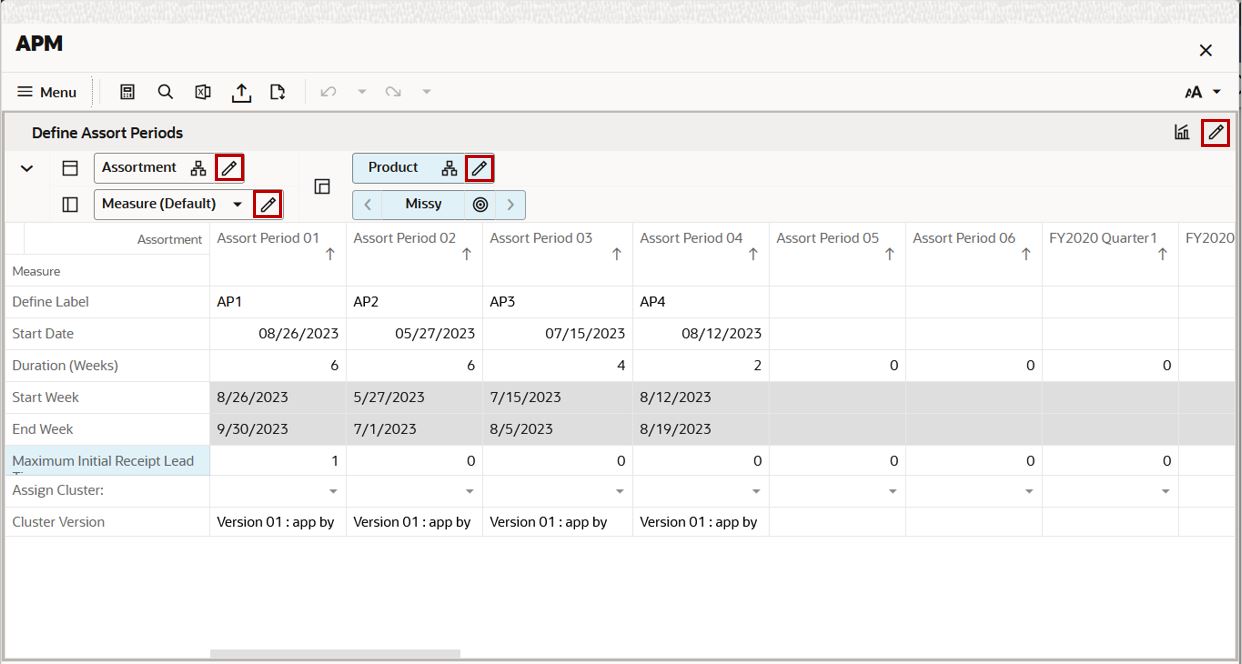Image resolution: width=1242 pixels, height=664 pixels.
Task: Click the import file icon in toolbar
Action: (278, 91)
